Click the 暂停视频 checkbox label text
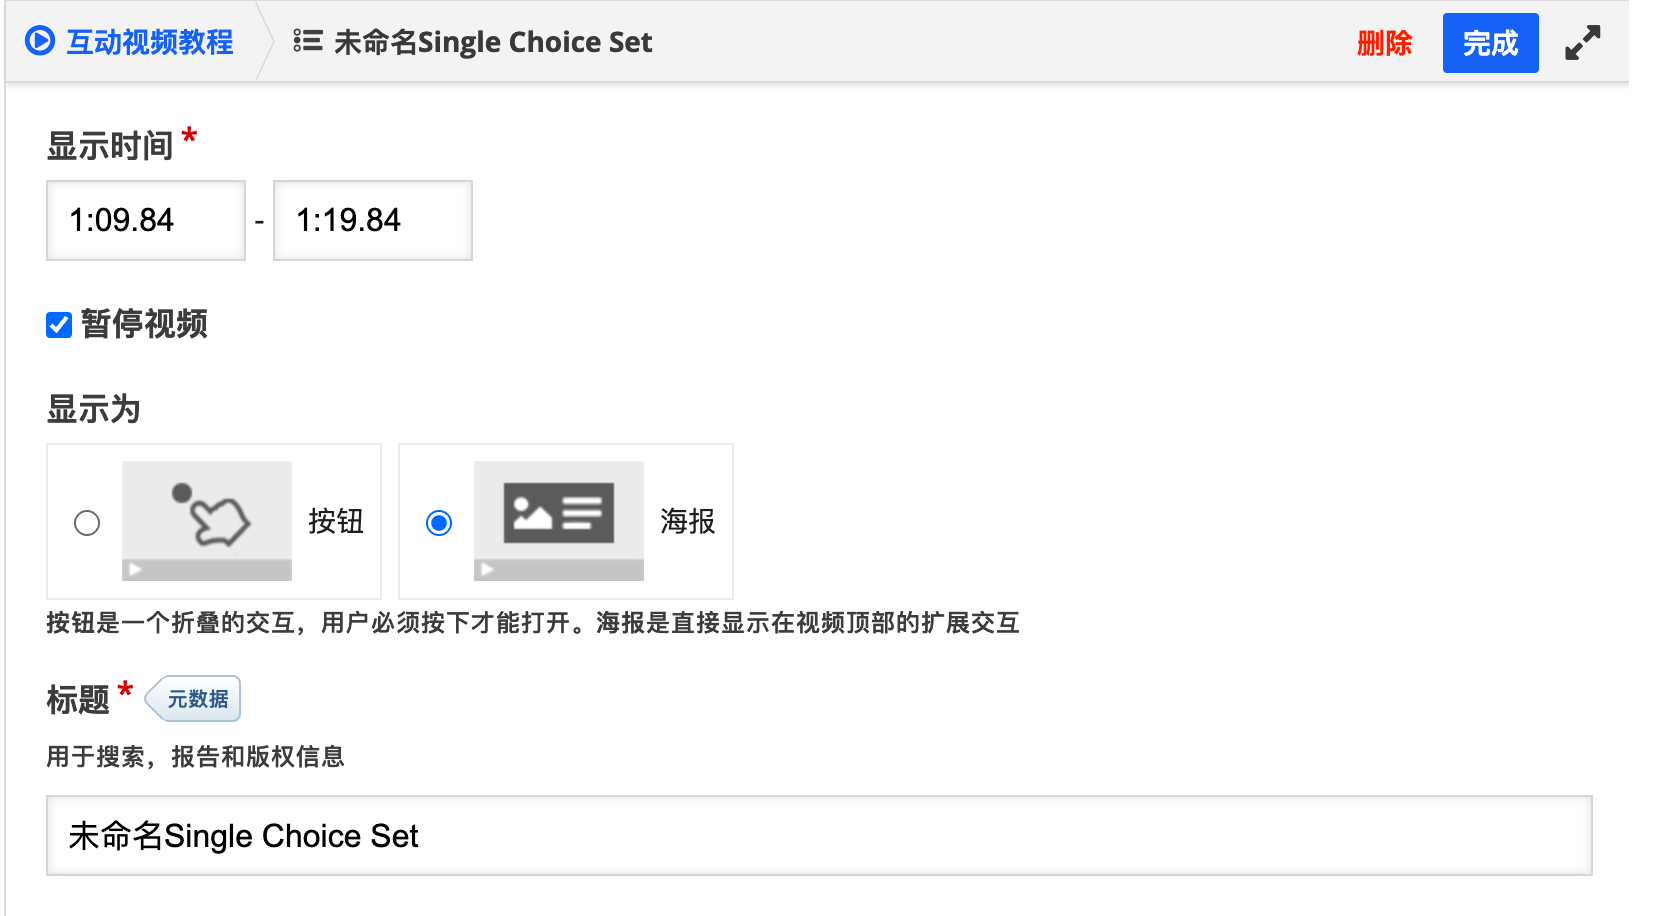Screen dimensions: 1658x916 (x=144, y=324)
